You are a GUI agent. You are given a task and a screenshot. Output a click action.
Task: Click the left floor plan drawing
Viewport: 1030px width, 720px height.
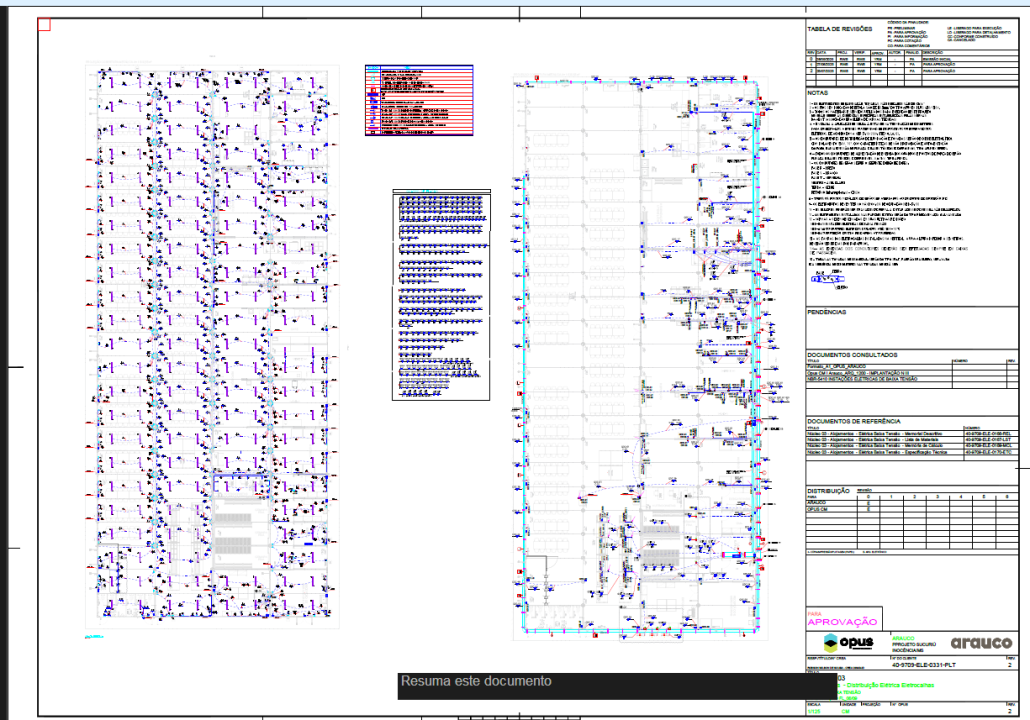[212, 350]
